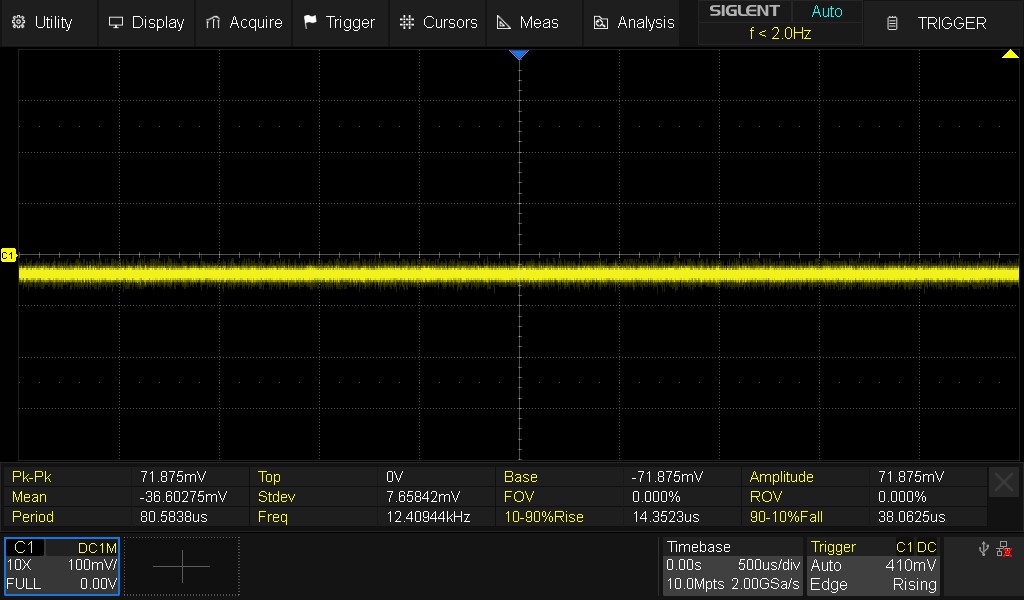Click the SIGLENT logo

click(x=744, y=11)
